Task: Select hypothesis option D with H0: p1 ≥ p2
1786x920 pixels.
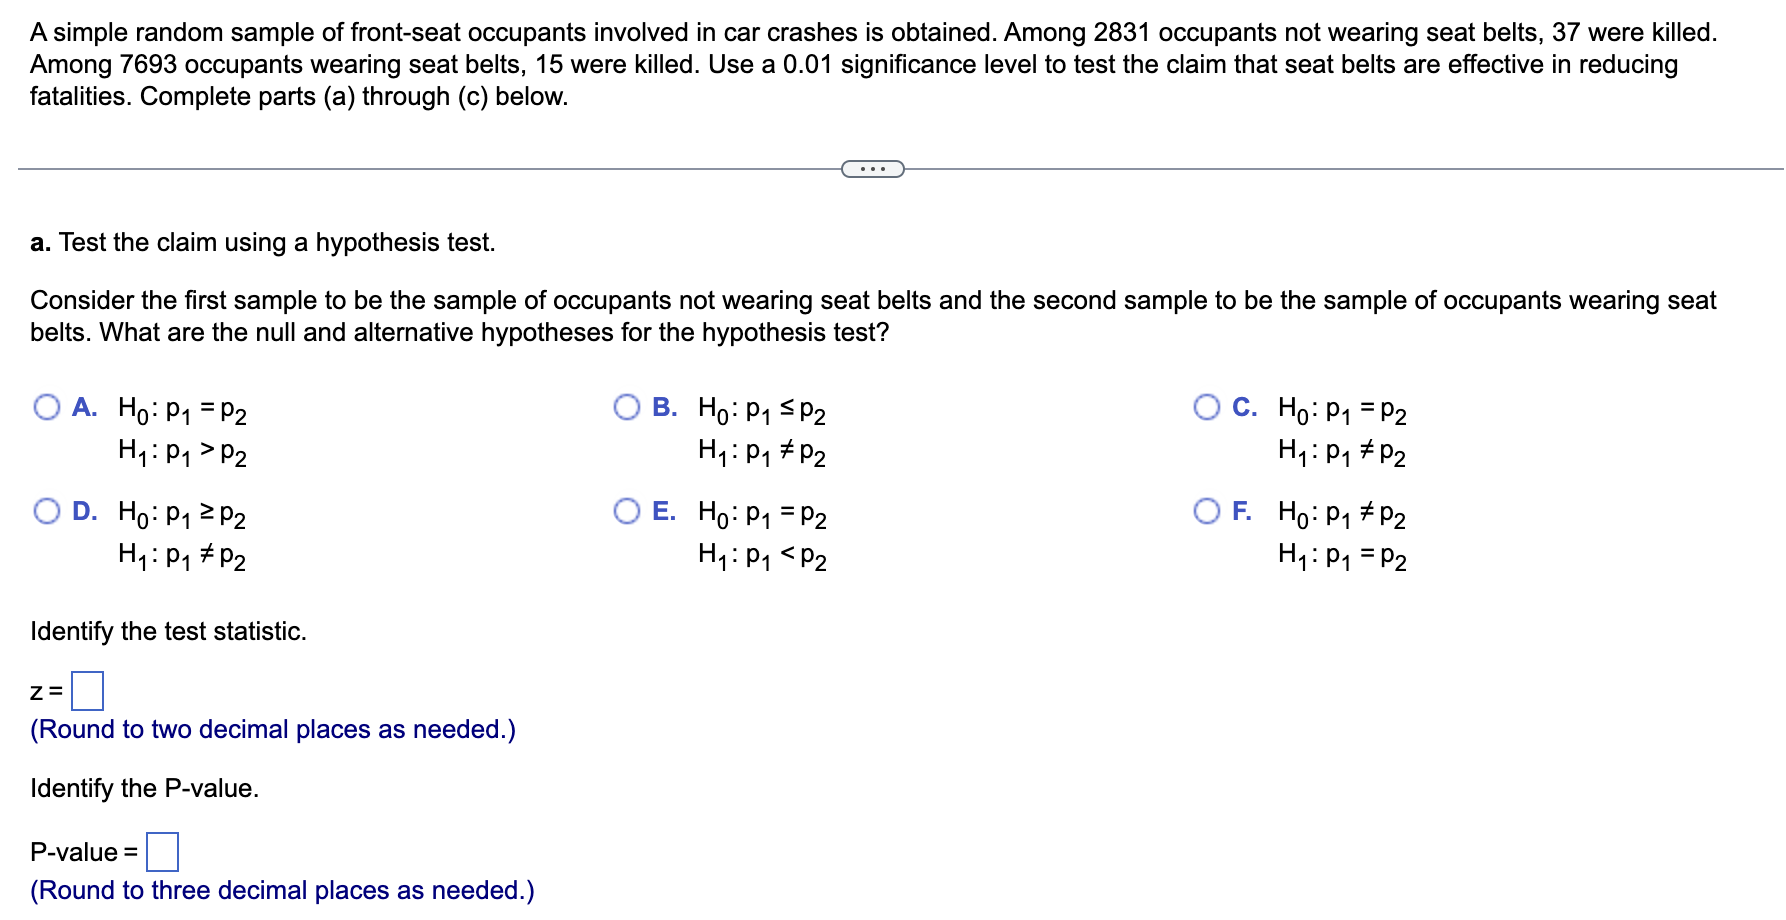Action: click(45, 510)
